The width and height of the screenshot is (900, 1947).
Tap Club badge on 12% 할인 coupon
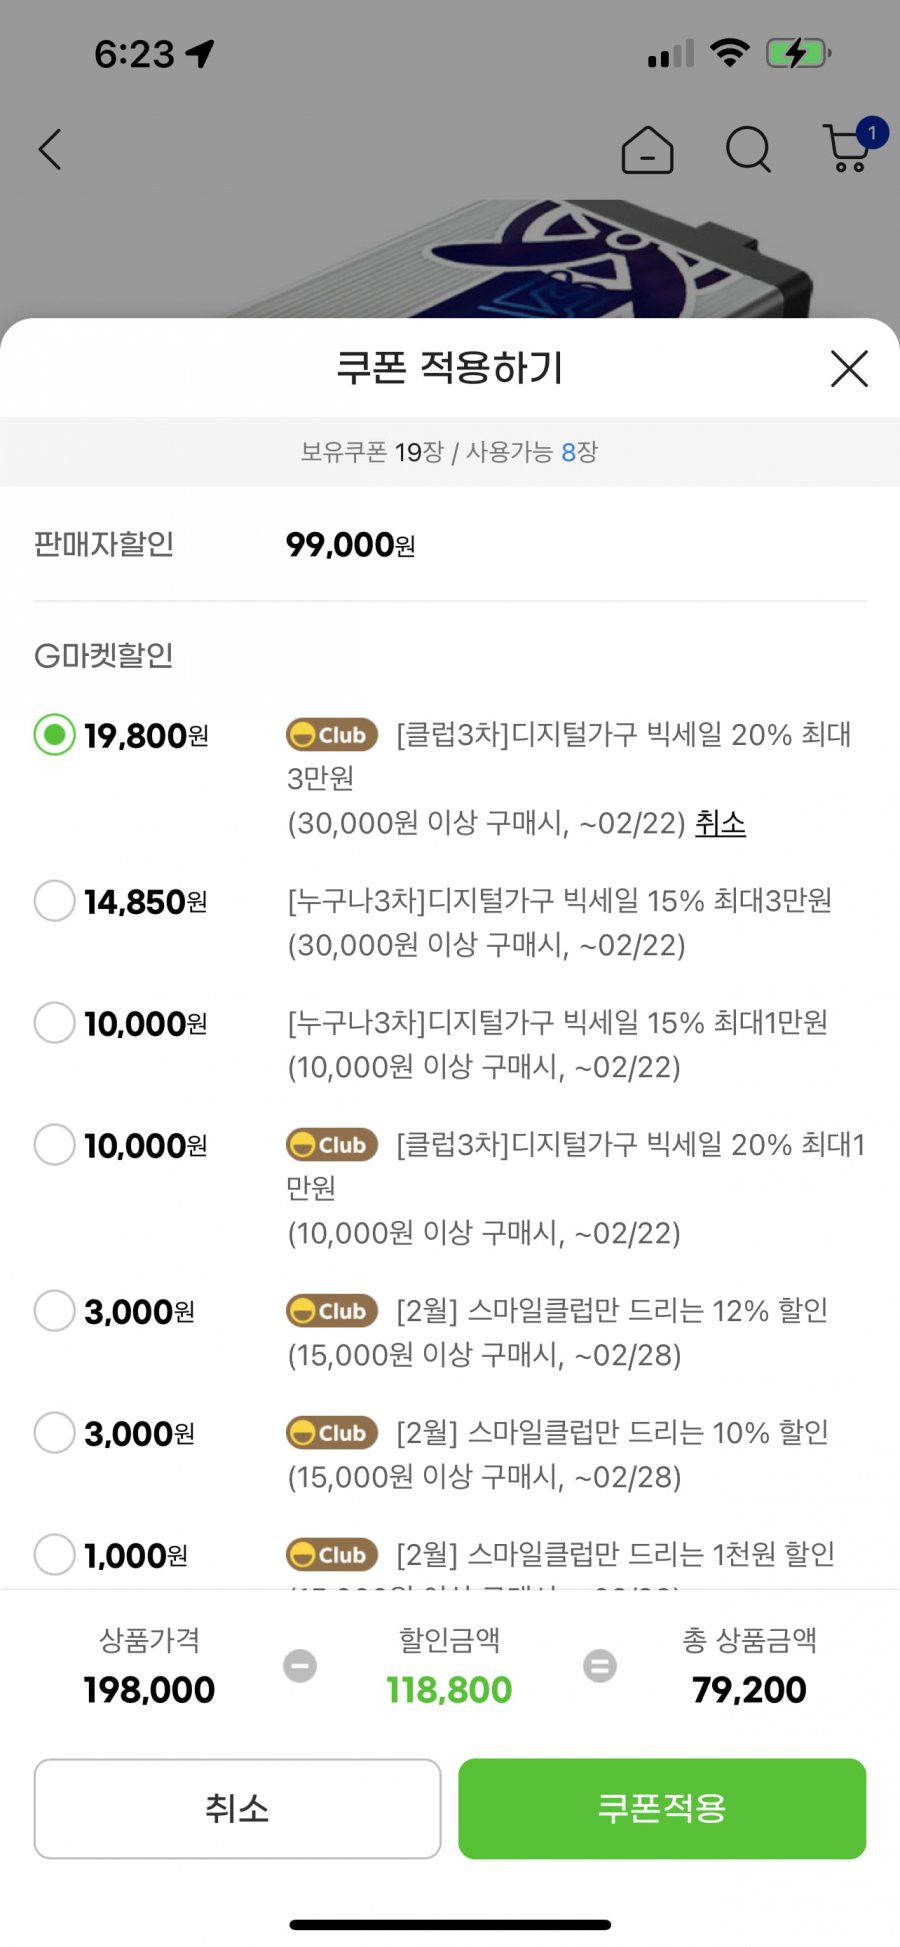(x=332, y=1311)
